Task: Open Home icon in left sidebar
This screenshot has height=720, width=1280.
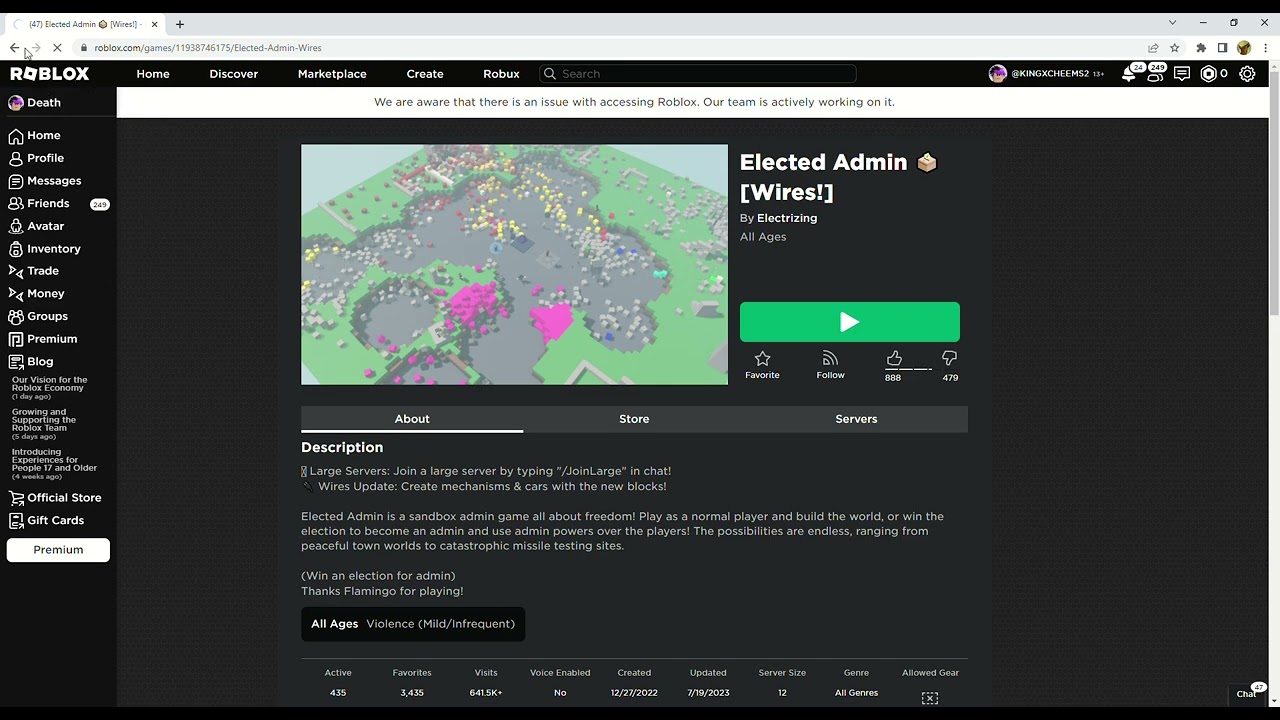Action: [x=16, y=136]
